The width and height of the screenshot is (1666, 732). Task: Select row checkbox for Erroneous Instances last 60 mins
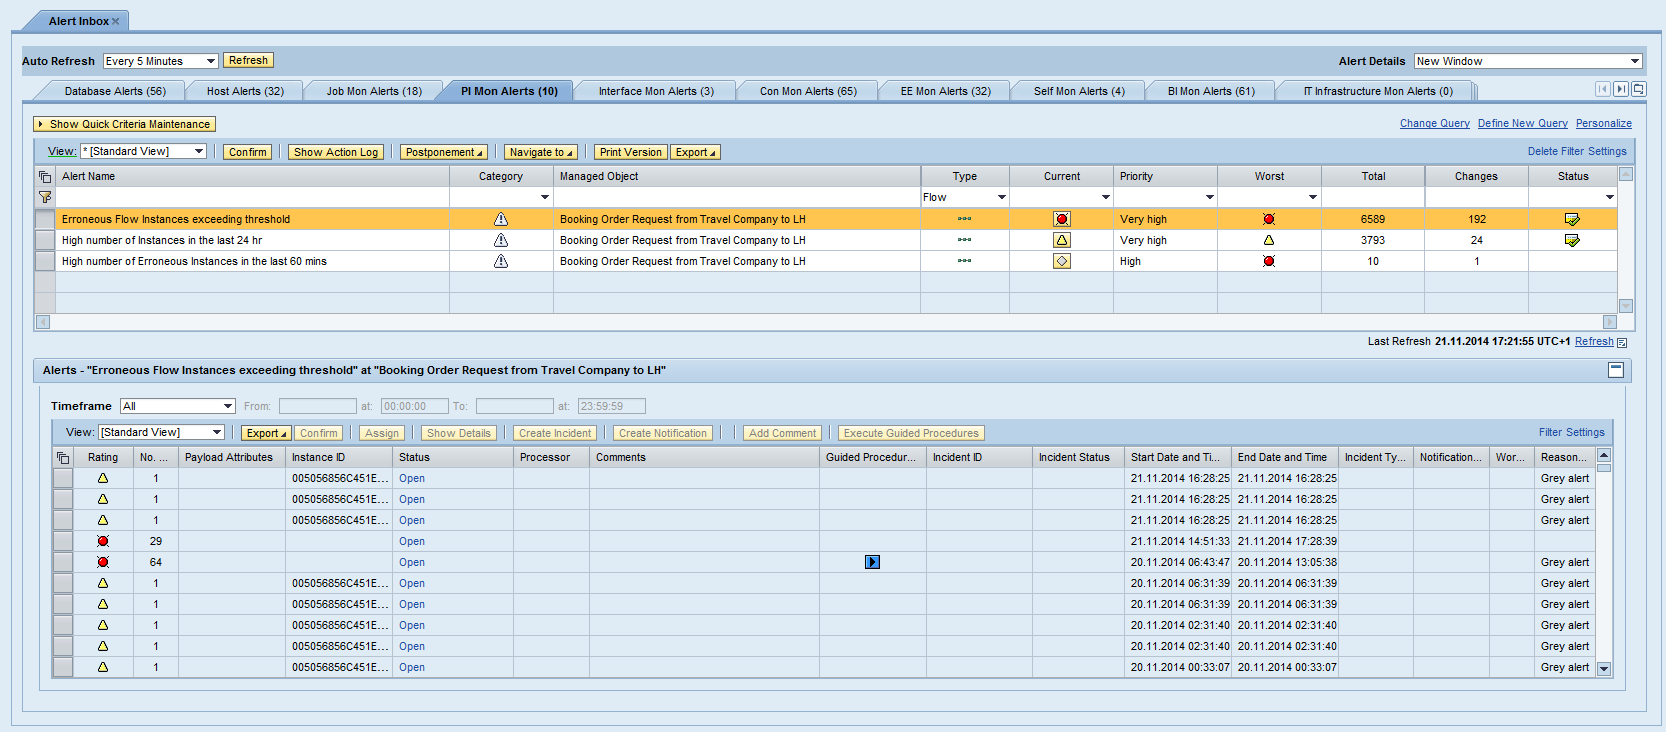click(45, 261)
